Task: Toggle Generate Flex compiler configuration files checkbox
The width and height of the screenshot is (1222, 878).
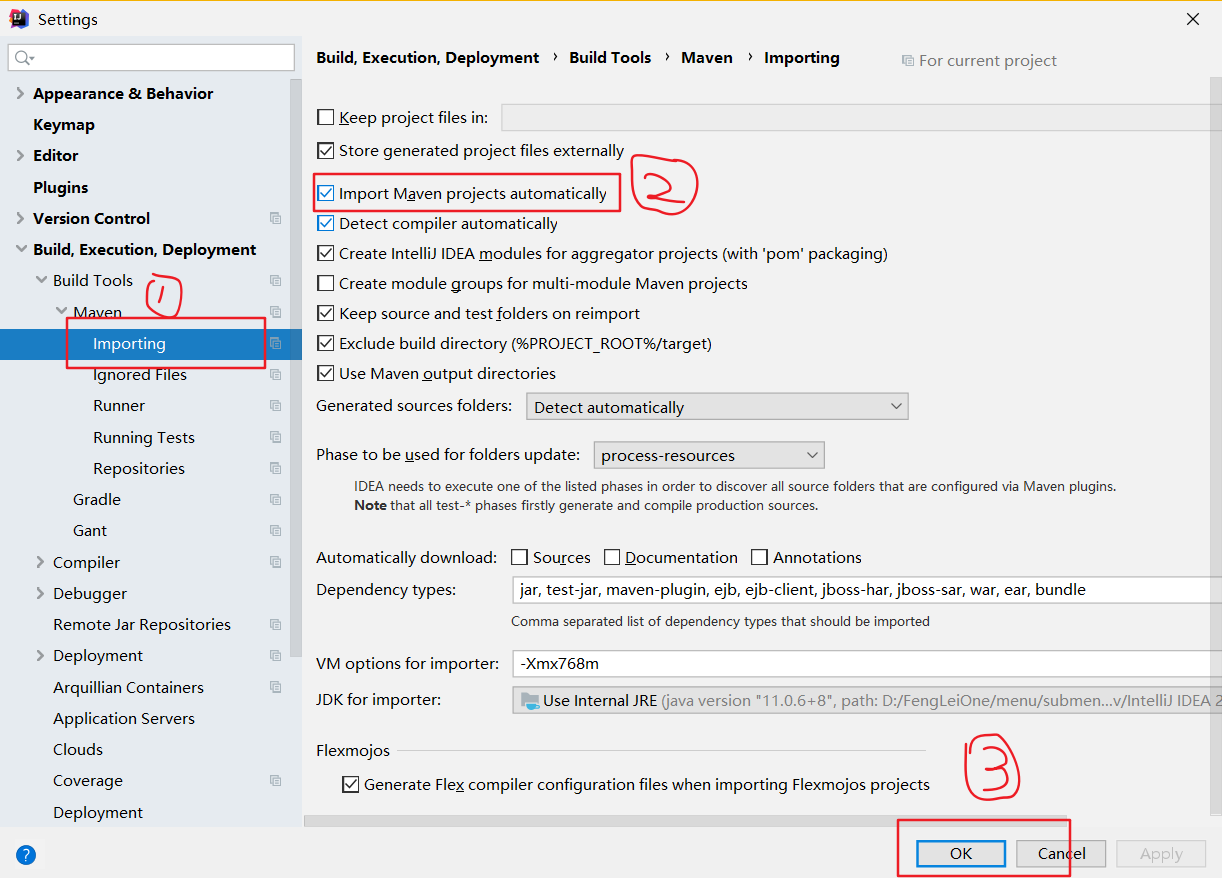Action: (x=350, y=784)
